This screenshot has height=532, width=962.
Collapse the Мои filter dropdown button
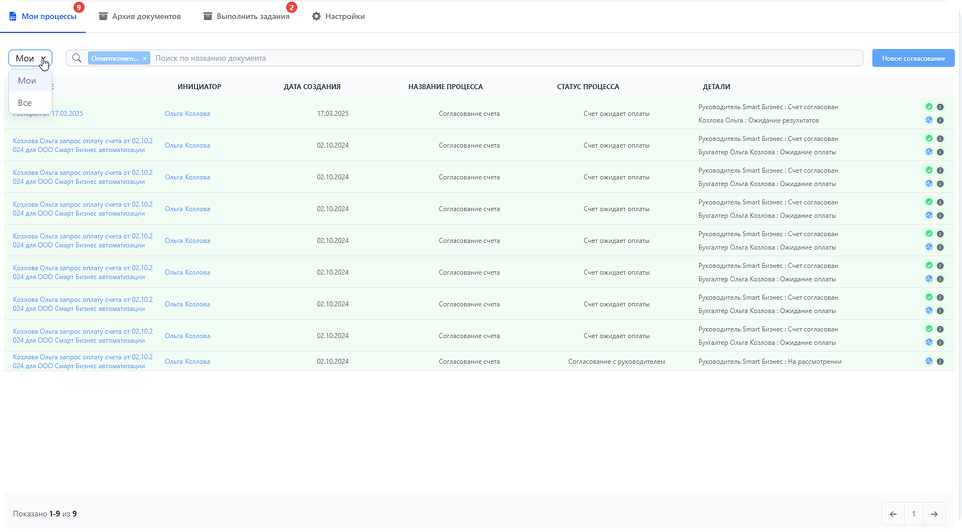point(30,59)
